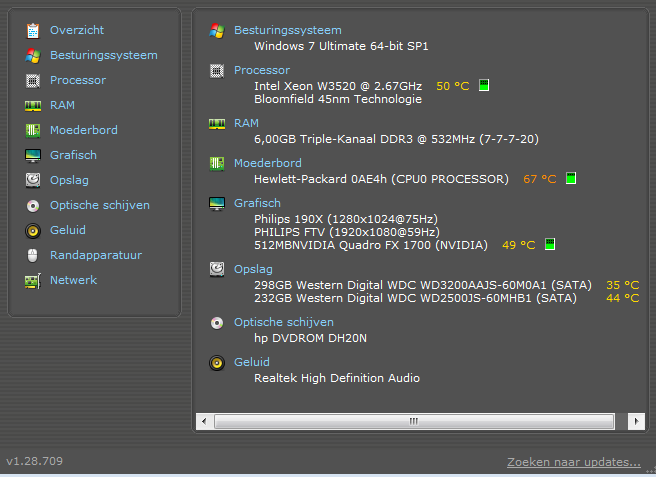Click the Besturingssysteem heading link in summary
Screen dimensions: 656x477
pos(288,30)
